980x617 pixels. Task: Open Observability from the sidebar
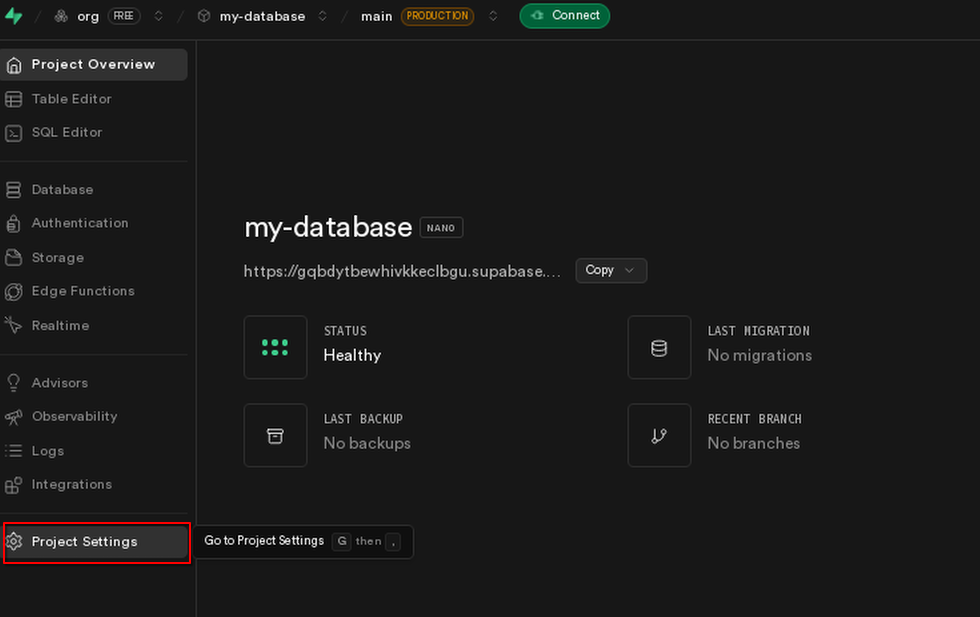(94, 416)
